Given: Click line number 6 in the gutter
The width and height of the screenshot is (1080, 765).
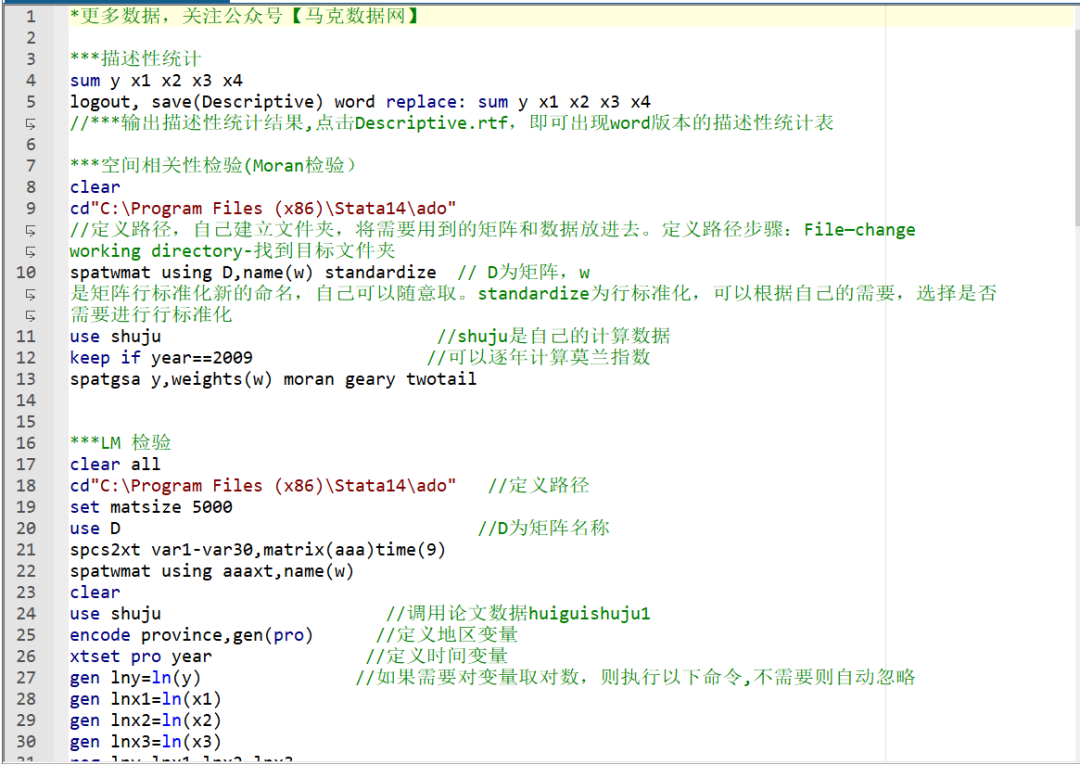Looking at the screenshot, I should point(30,145).
